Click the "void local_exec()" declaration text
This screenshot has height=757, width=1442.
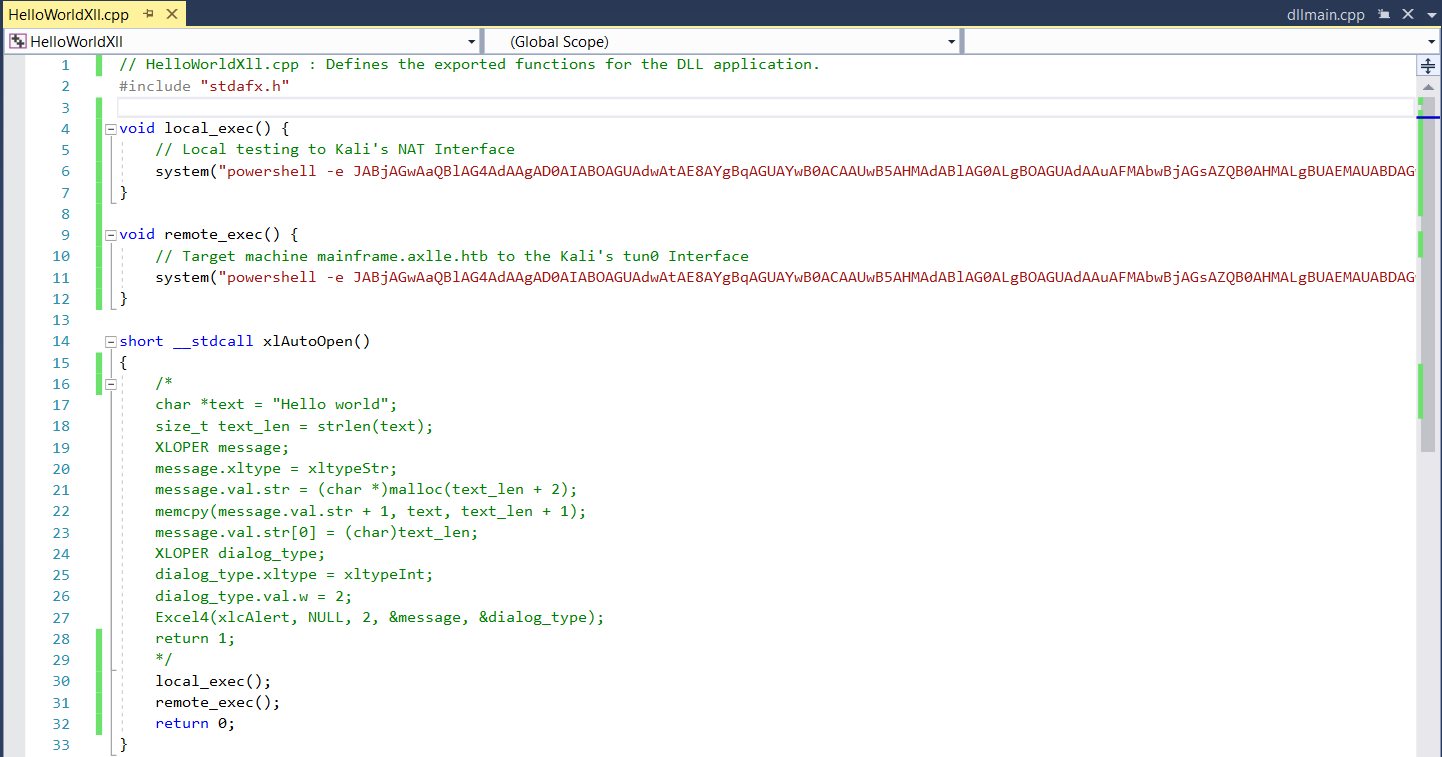tap(195, 128)
